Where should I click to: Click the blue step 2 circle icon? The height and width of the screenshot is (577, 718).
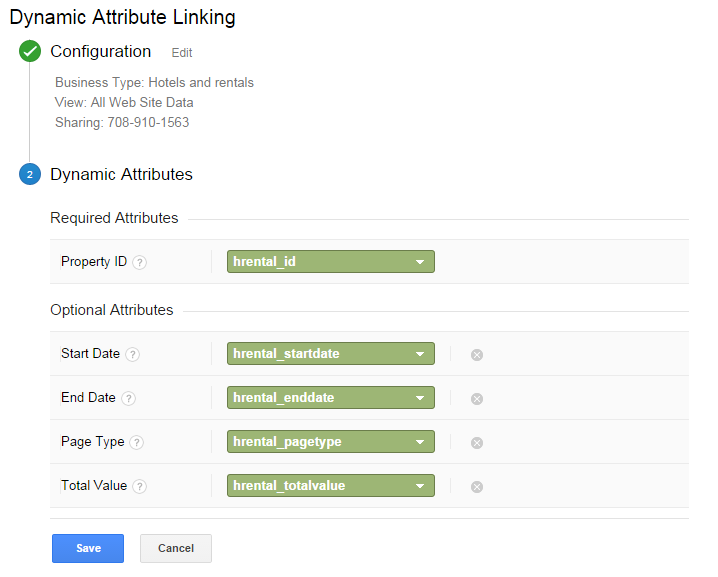[30, 175]
